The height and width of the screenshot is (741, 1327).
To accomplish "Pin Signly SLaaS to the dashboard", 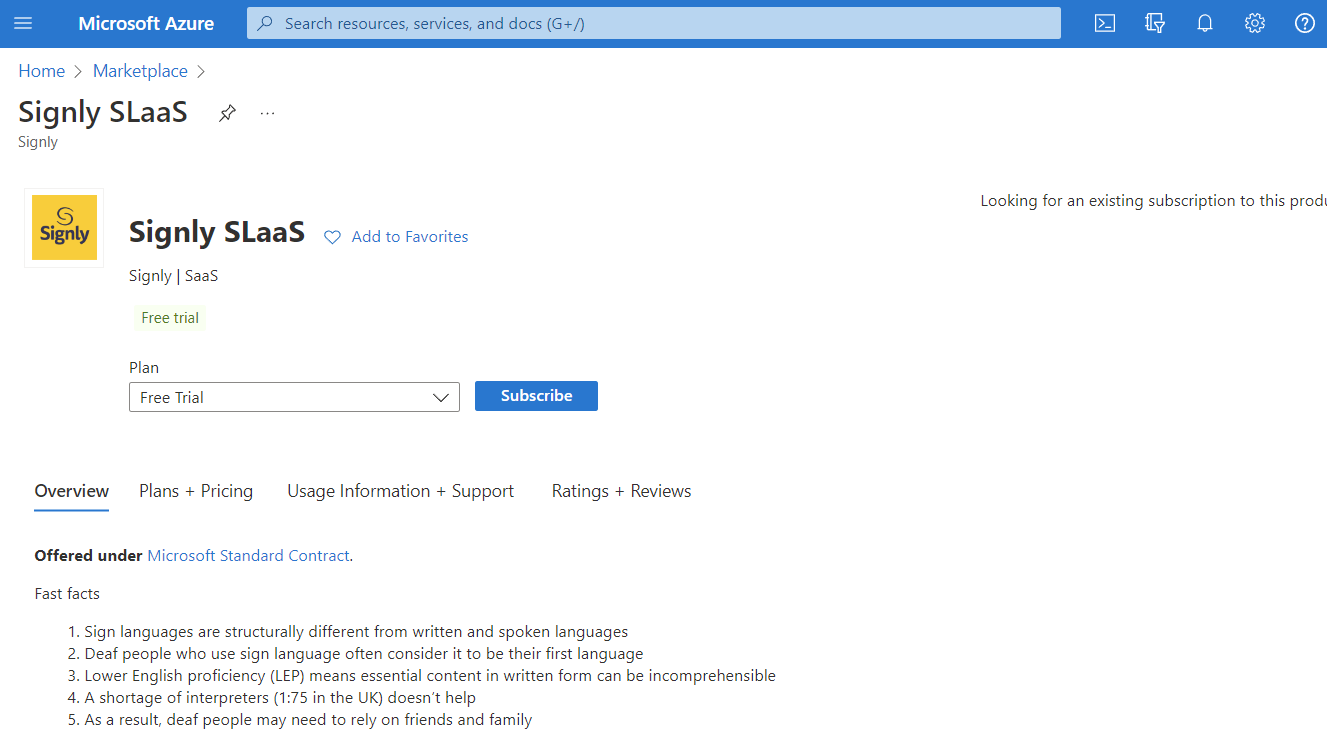I will pyautogui.click(x=228, y=113).
